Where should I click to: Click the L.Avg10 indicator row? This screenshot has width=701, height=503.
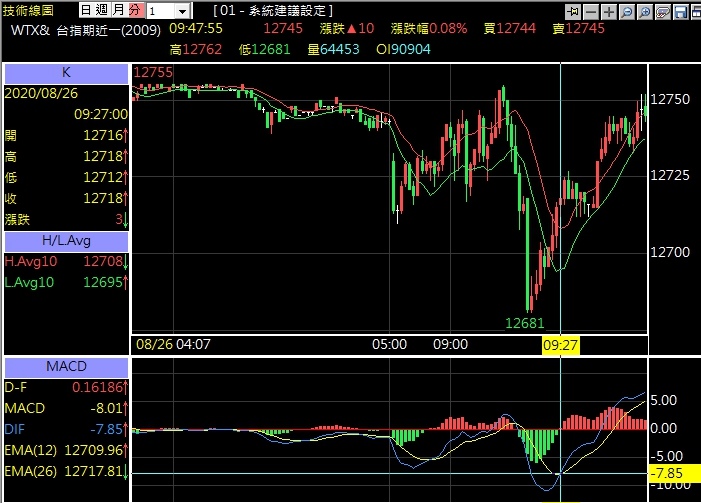click(x=66, y=283)
